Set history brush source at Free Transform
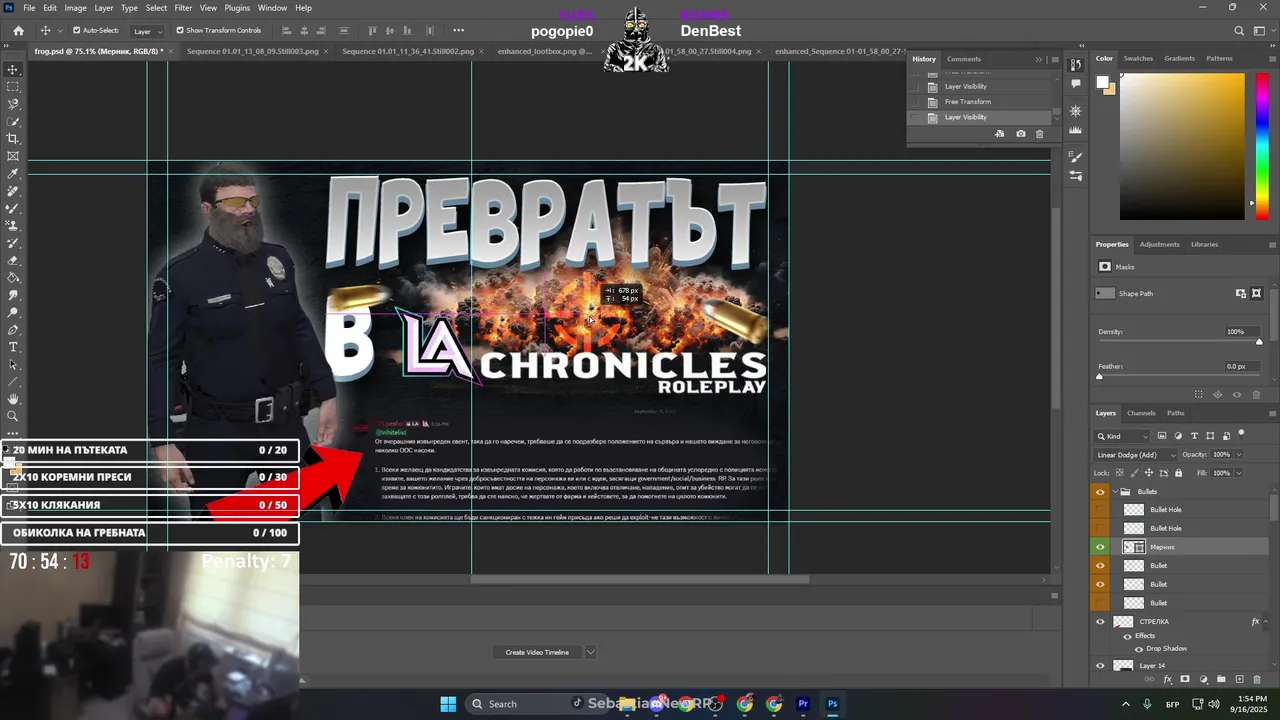The width and height of the screenshot is (1280, 720). point(915,102)
